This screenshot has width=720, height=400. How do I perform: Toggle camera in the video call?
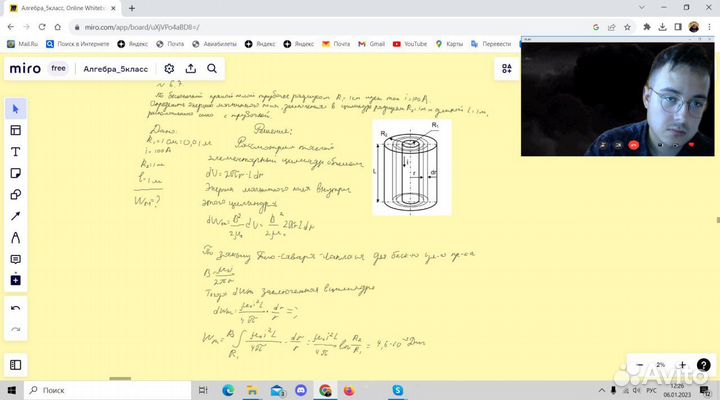pyautogui.click(x=619, y=145)
